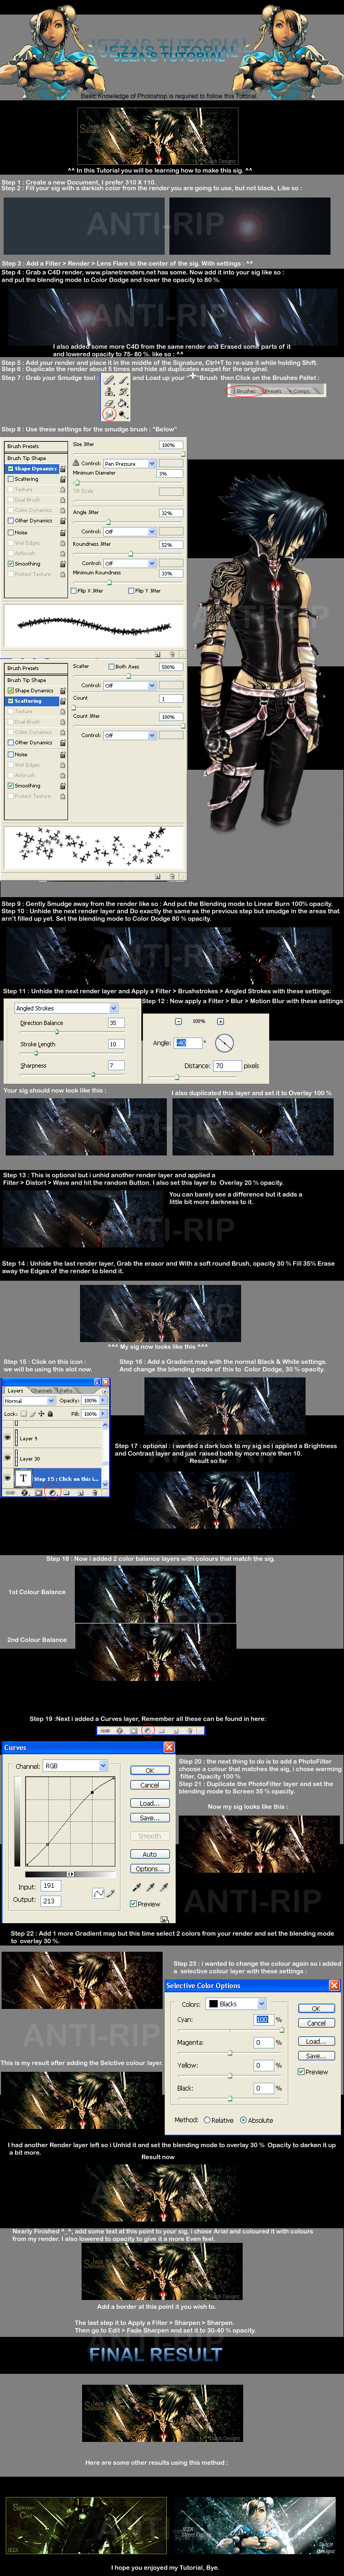Image resolution: width=344 pixels, height=2576 pixels.
Task: Open the Angled Strokes filter dropdown
Action: 66,1008
